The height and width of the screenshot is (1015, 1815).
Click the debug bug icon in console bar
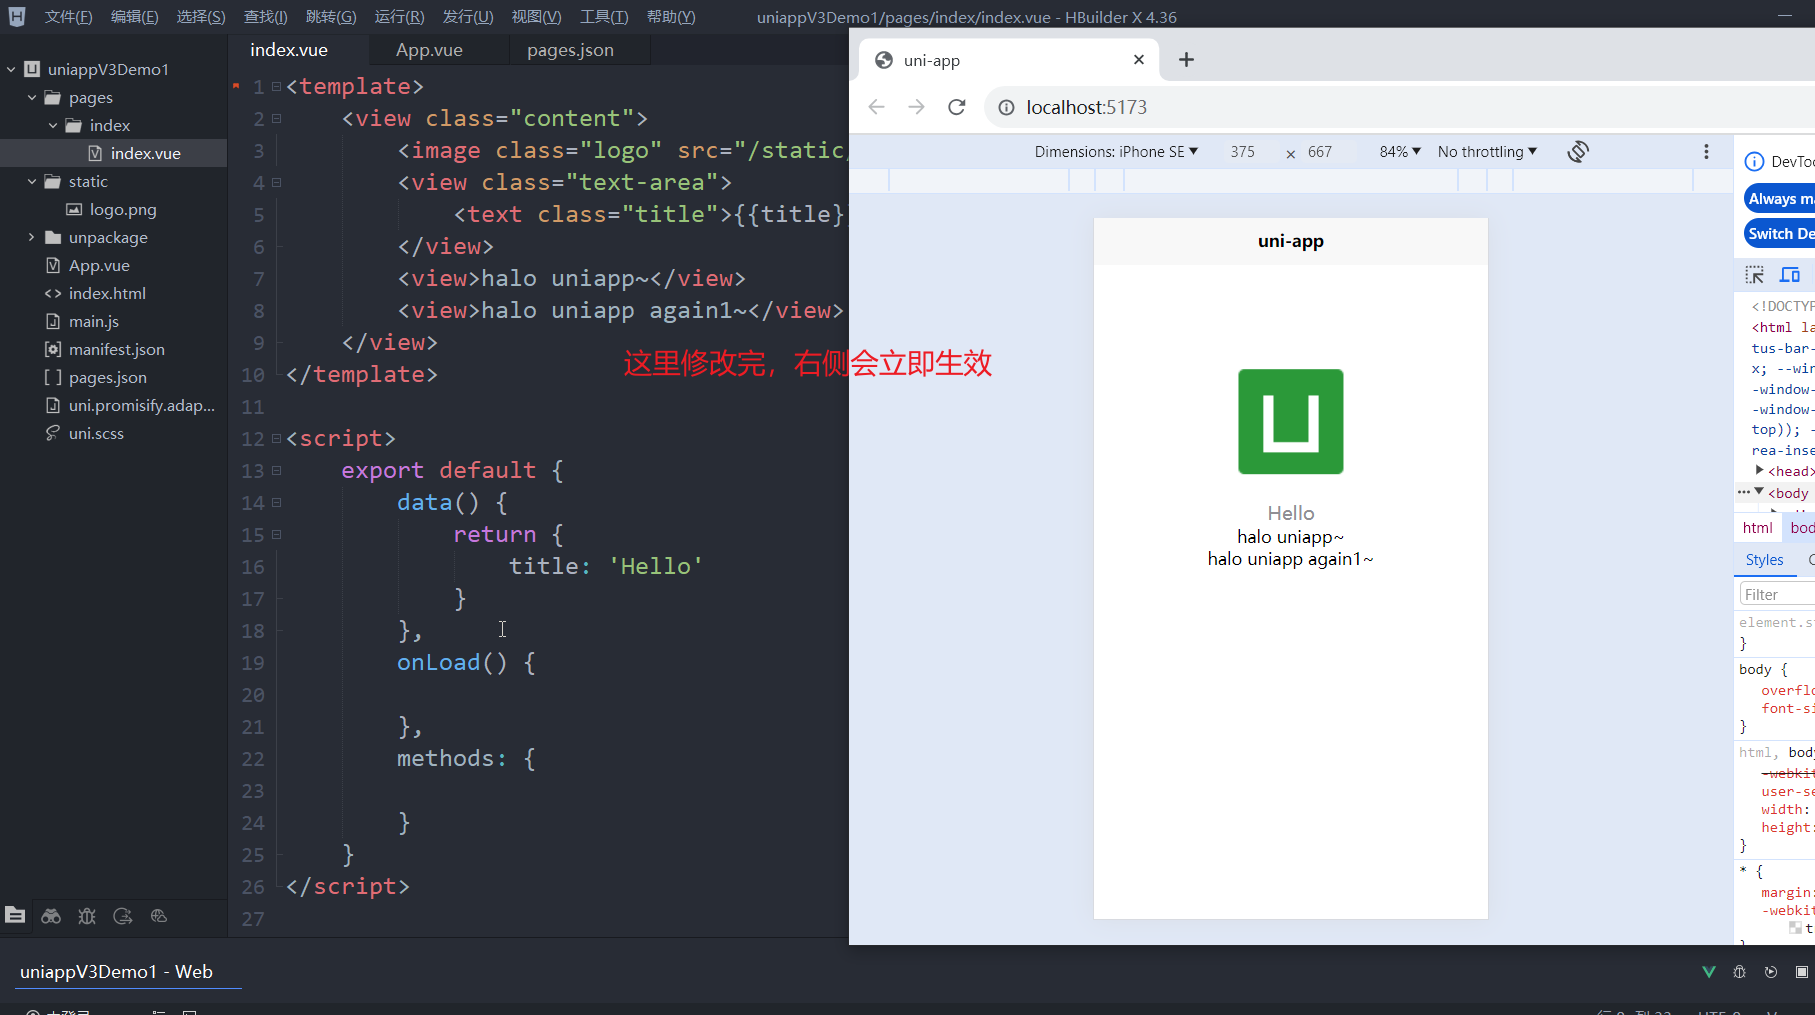[1740, 972]
